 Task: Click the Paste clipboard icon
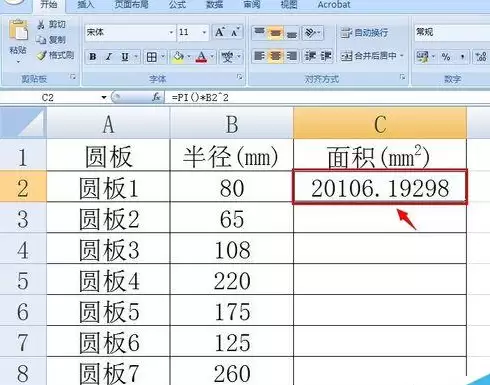tap(18, 31)
